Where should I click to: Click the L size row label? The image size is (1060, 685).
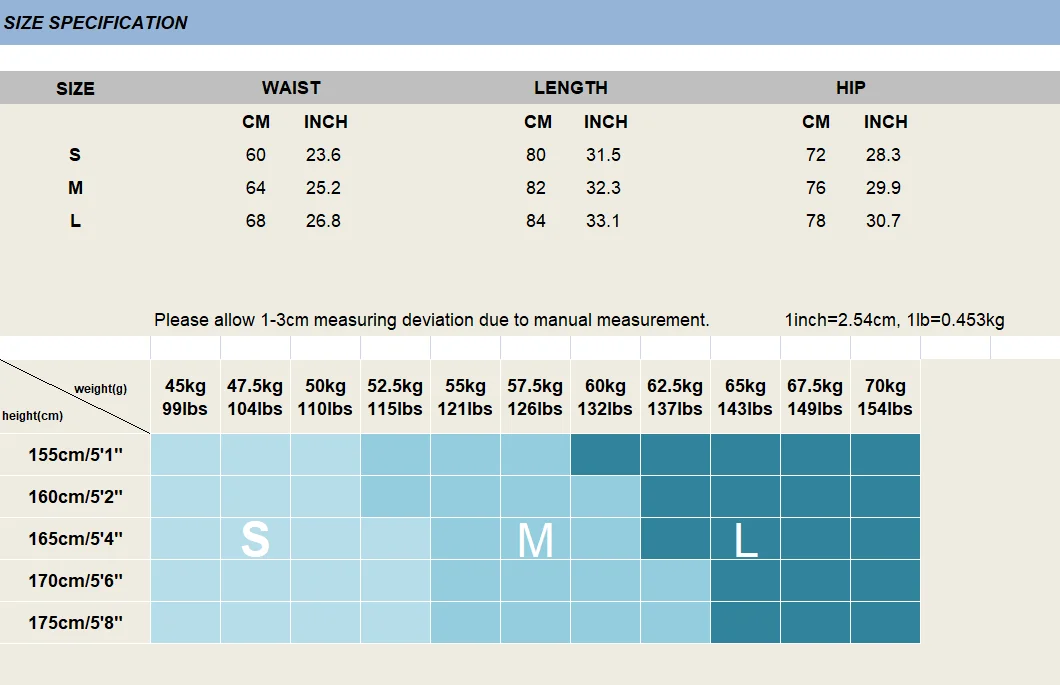75,221
